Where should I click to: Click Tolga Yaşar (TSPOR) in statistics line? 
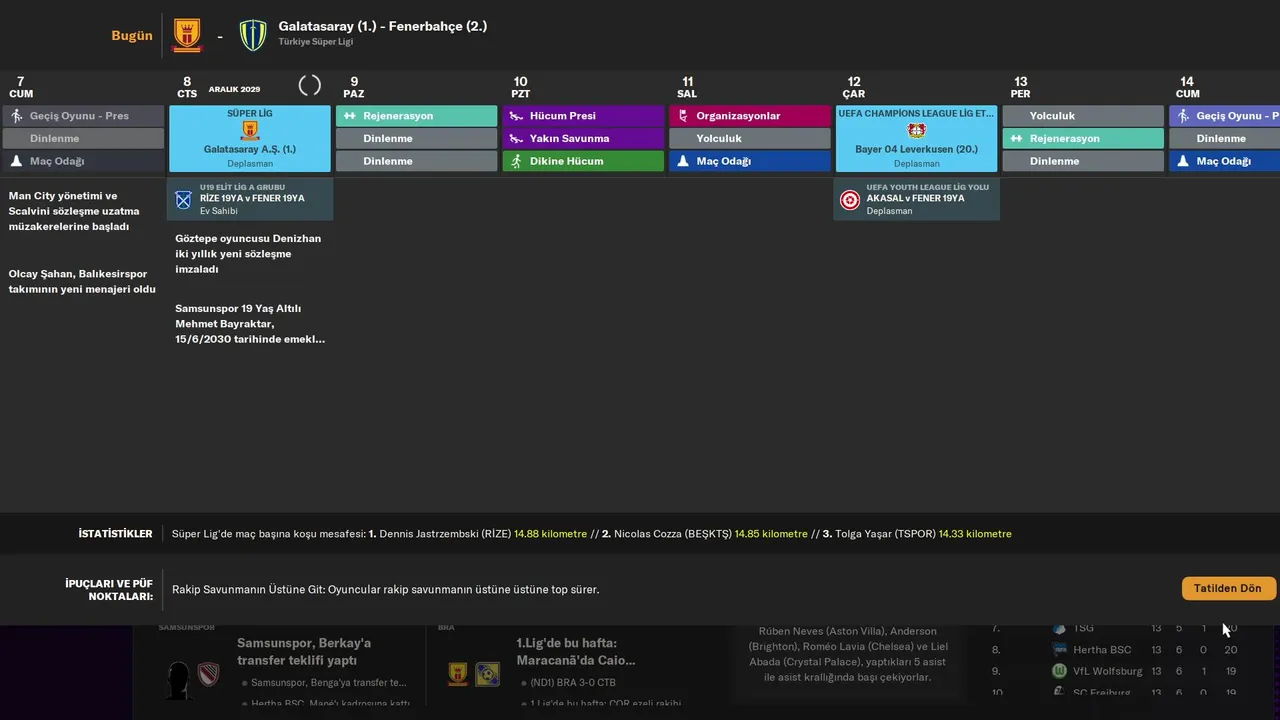coord(885,534)
